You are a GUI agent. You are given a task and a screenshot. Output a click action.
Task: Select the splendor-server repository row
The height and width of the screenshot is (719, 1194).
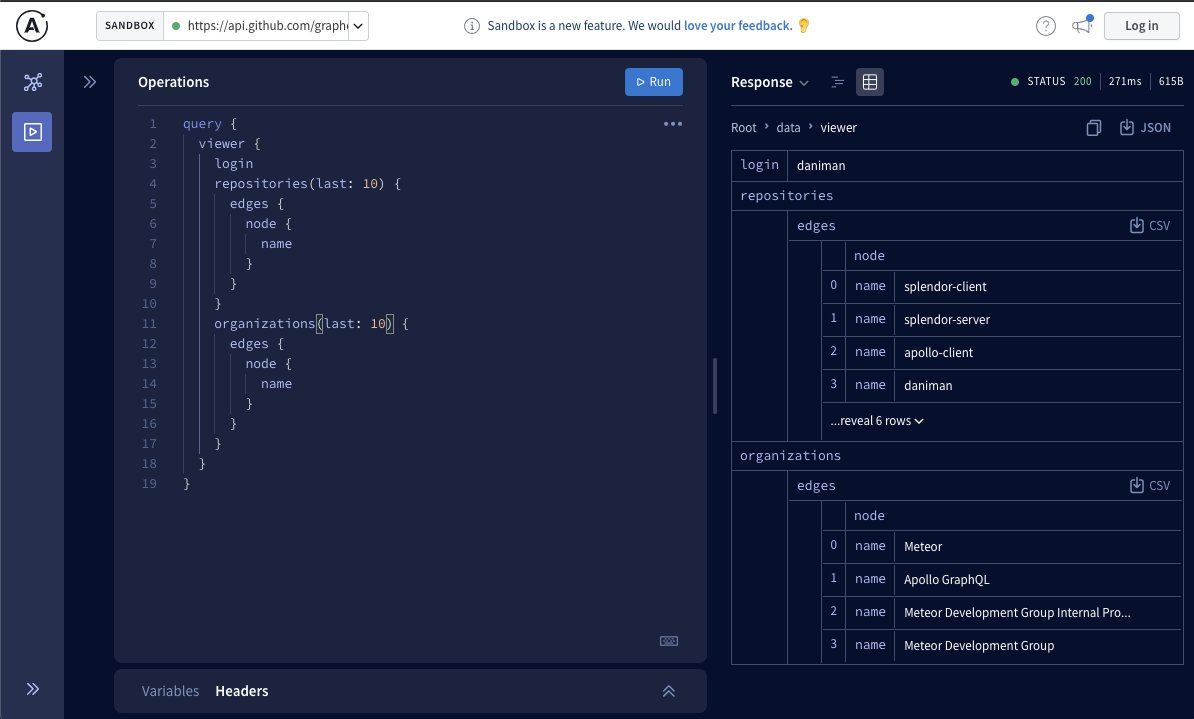(x=1002, y=319)
